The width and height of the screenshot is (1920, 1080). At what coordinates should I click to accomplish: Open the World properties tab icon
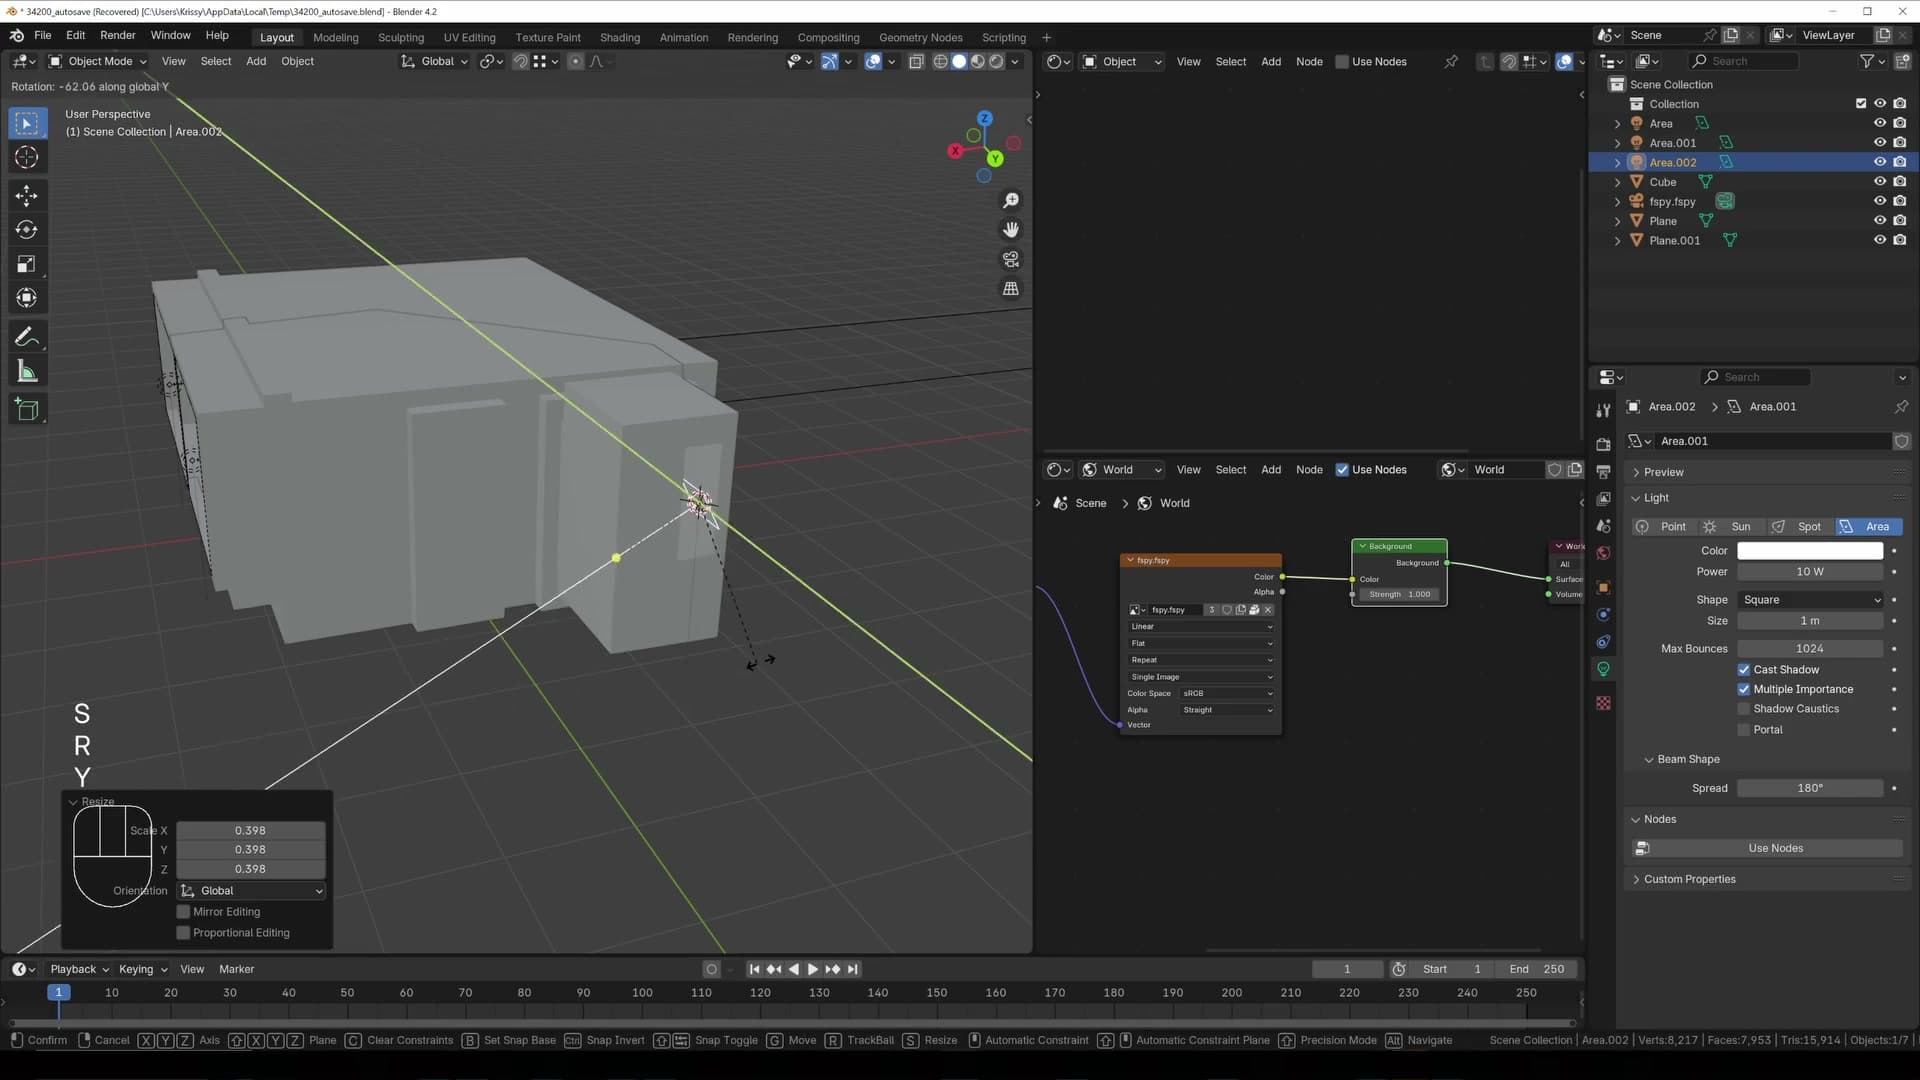point(1603,553)
